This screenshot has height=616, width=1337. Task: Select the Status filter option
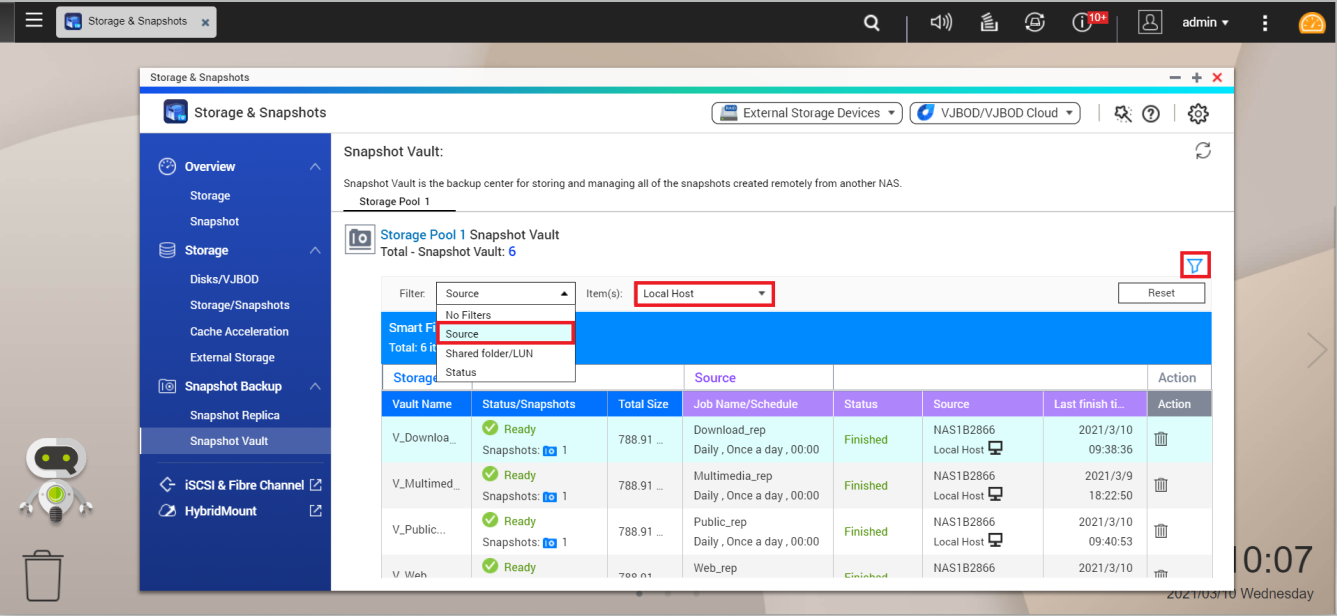[x=461, y=372]
